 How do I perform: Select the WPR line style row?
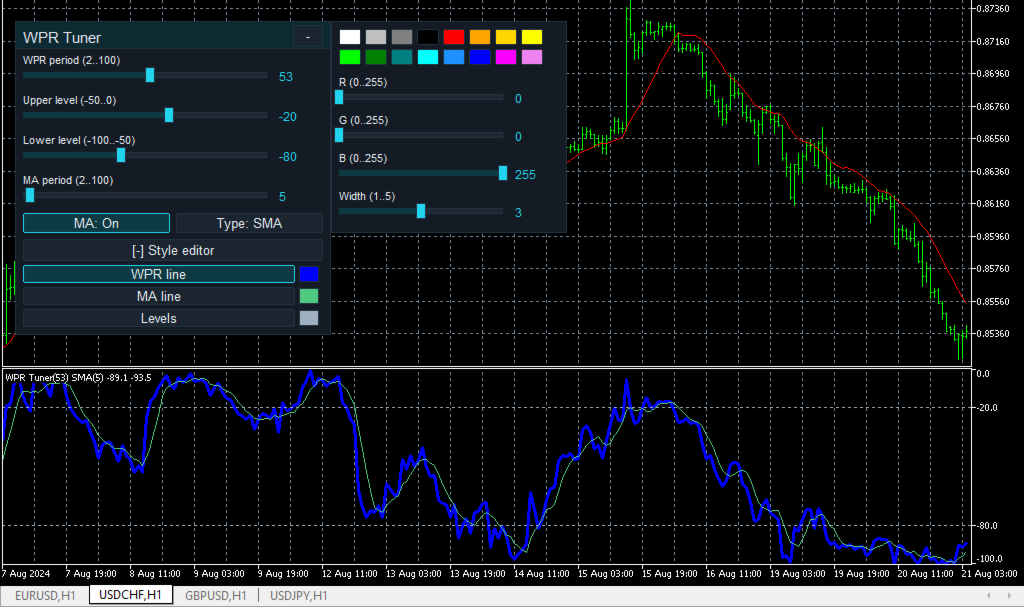[x=159, y=274]
